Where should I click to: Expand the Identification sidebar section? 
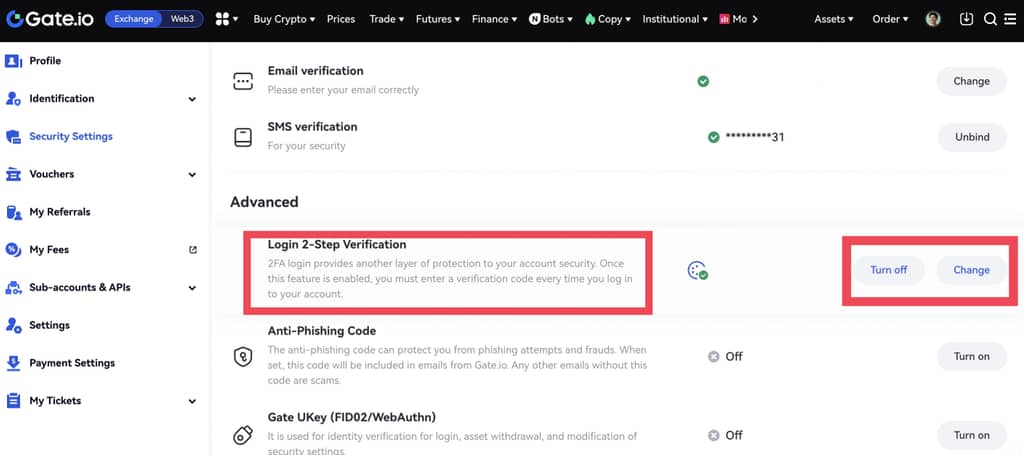pos(192,99)
